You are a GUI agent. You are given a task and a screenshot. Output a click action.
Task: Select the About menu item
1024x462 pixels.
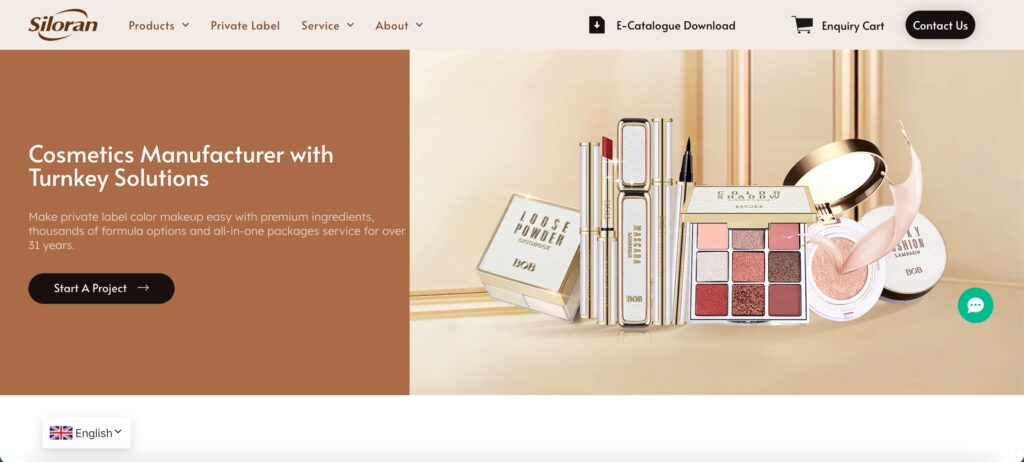tap(392, 25)
